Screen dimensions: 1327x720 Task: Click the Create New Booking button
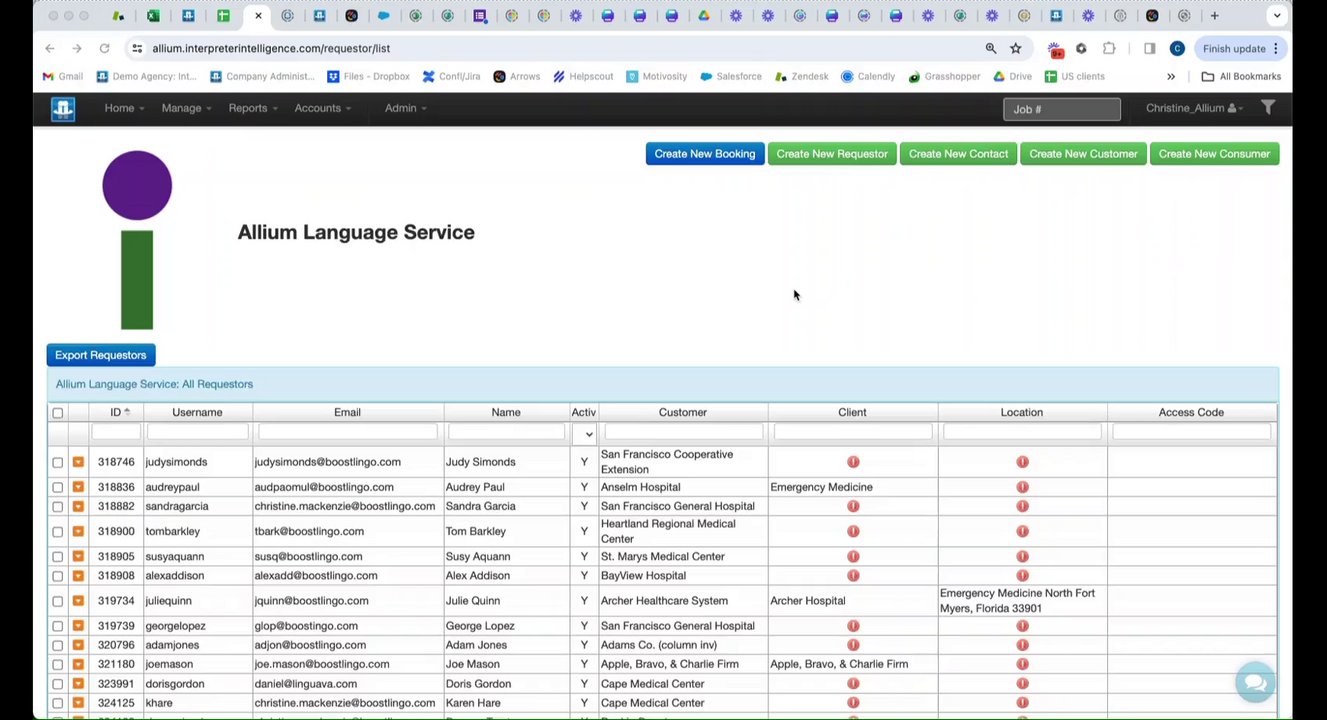(704, 154)
